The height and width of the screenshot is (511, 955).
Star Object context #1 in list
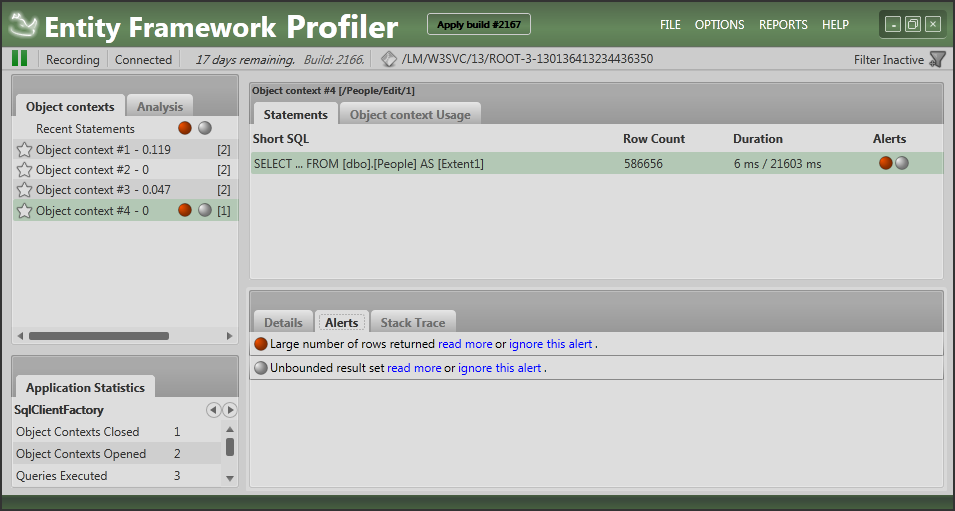click(25, 150)
